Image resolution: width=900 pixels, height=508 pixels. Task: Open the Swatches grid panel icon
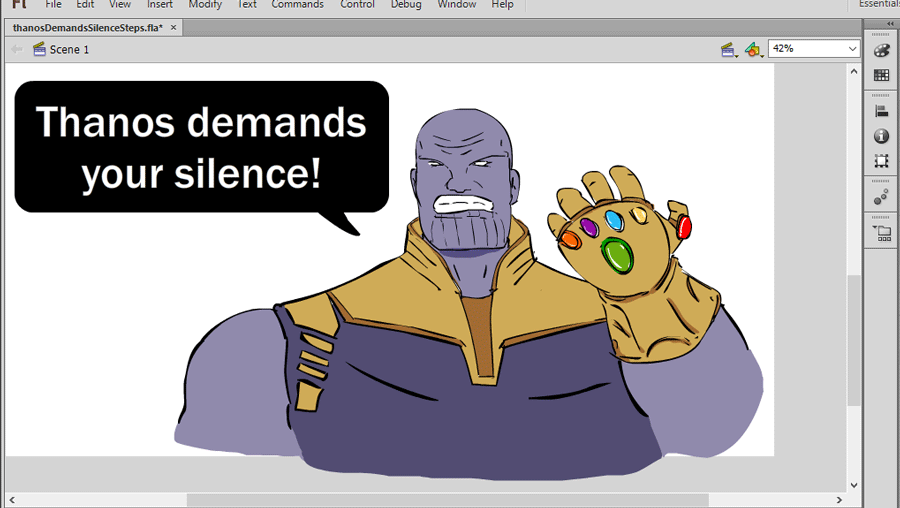[x=882, y=75]
